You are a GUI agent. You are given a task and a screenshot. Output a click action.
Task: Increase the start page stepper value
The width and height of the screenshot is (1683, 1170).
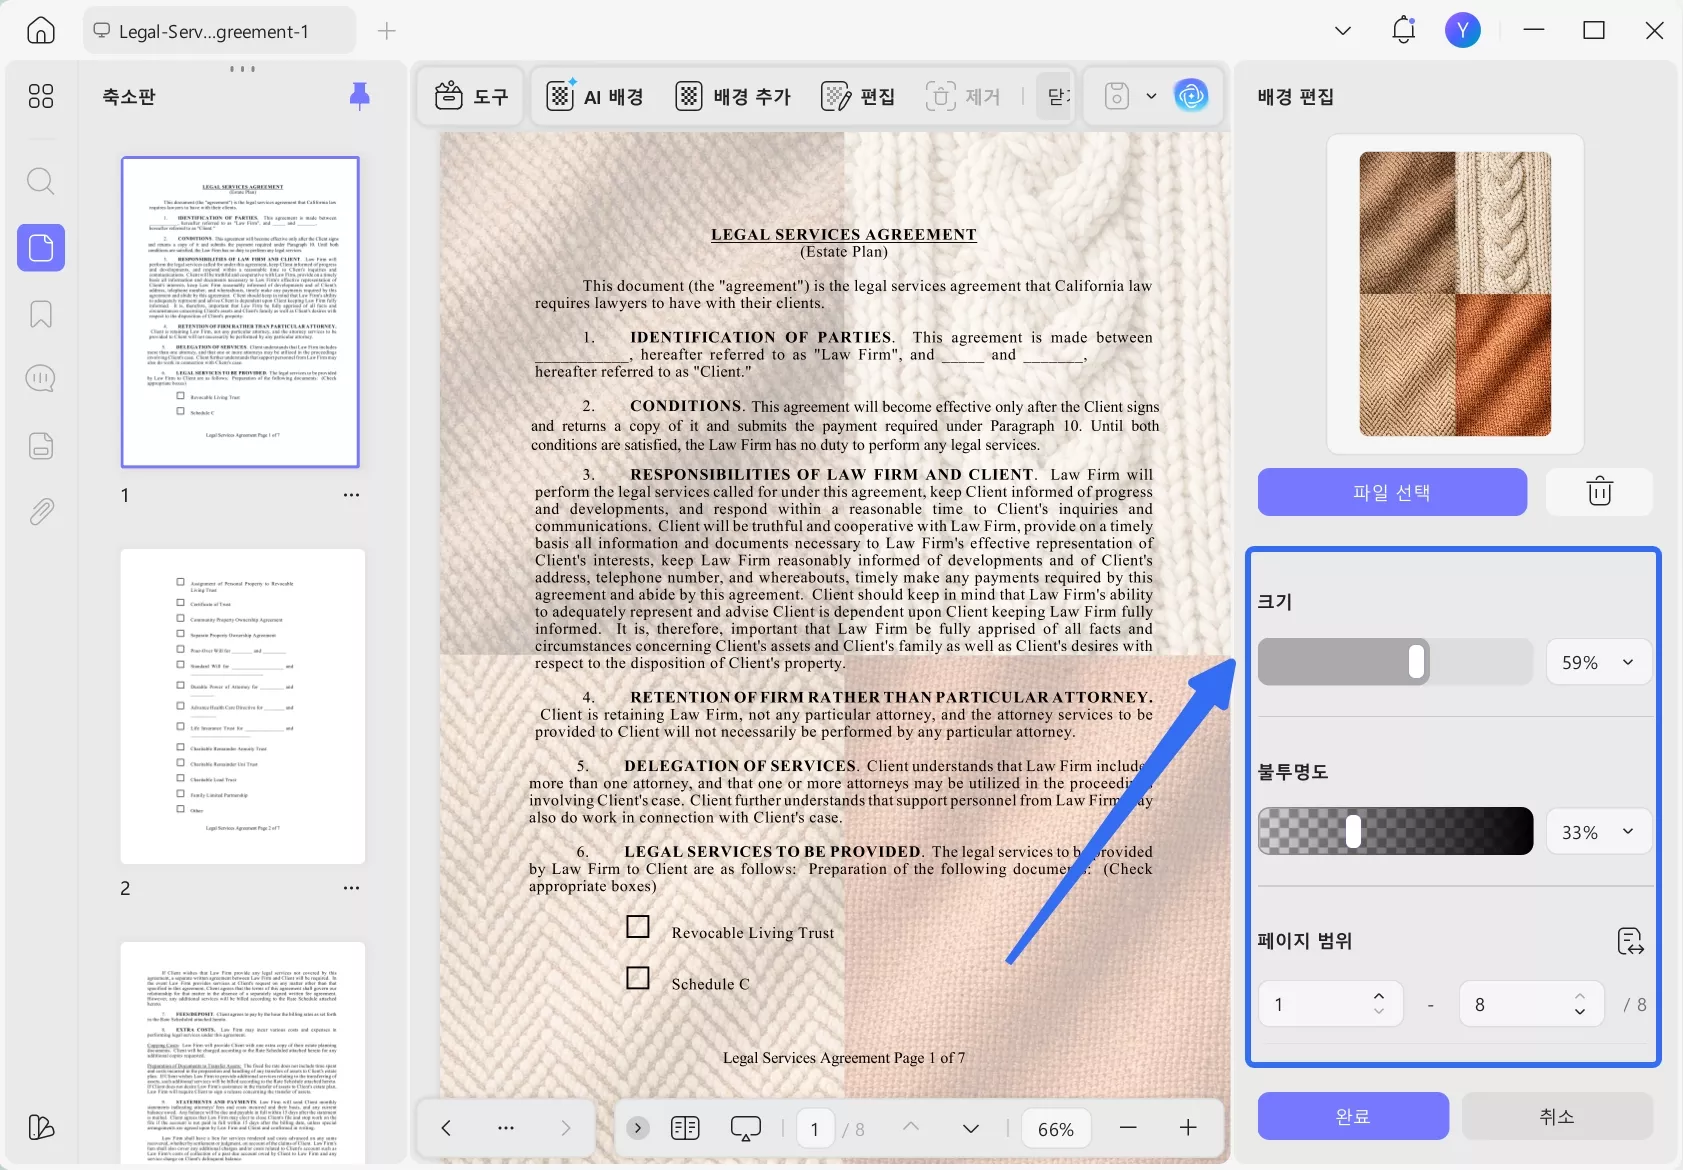[x=1379, y=996]
